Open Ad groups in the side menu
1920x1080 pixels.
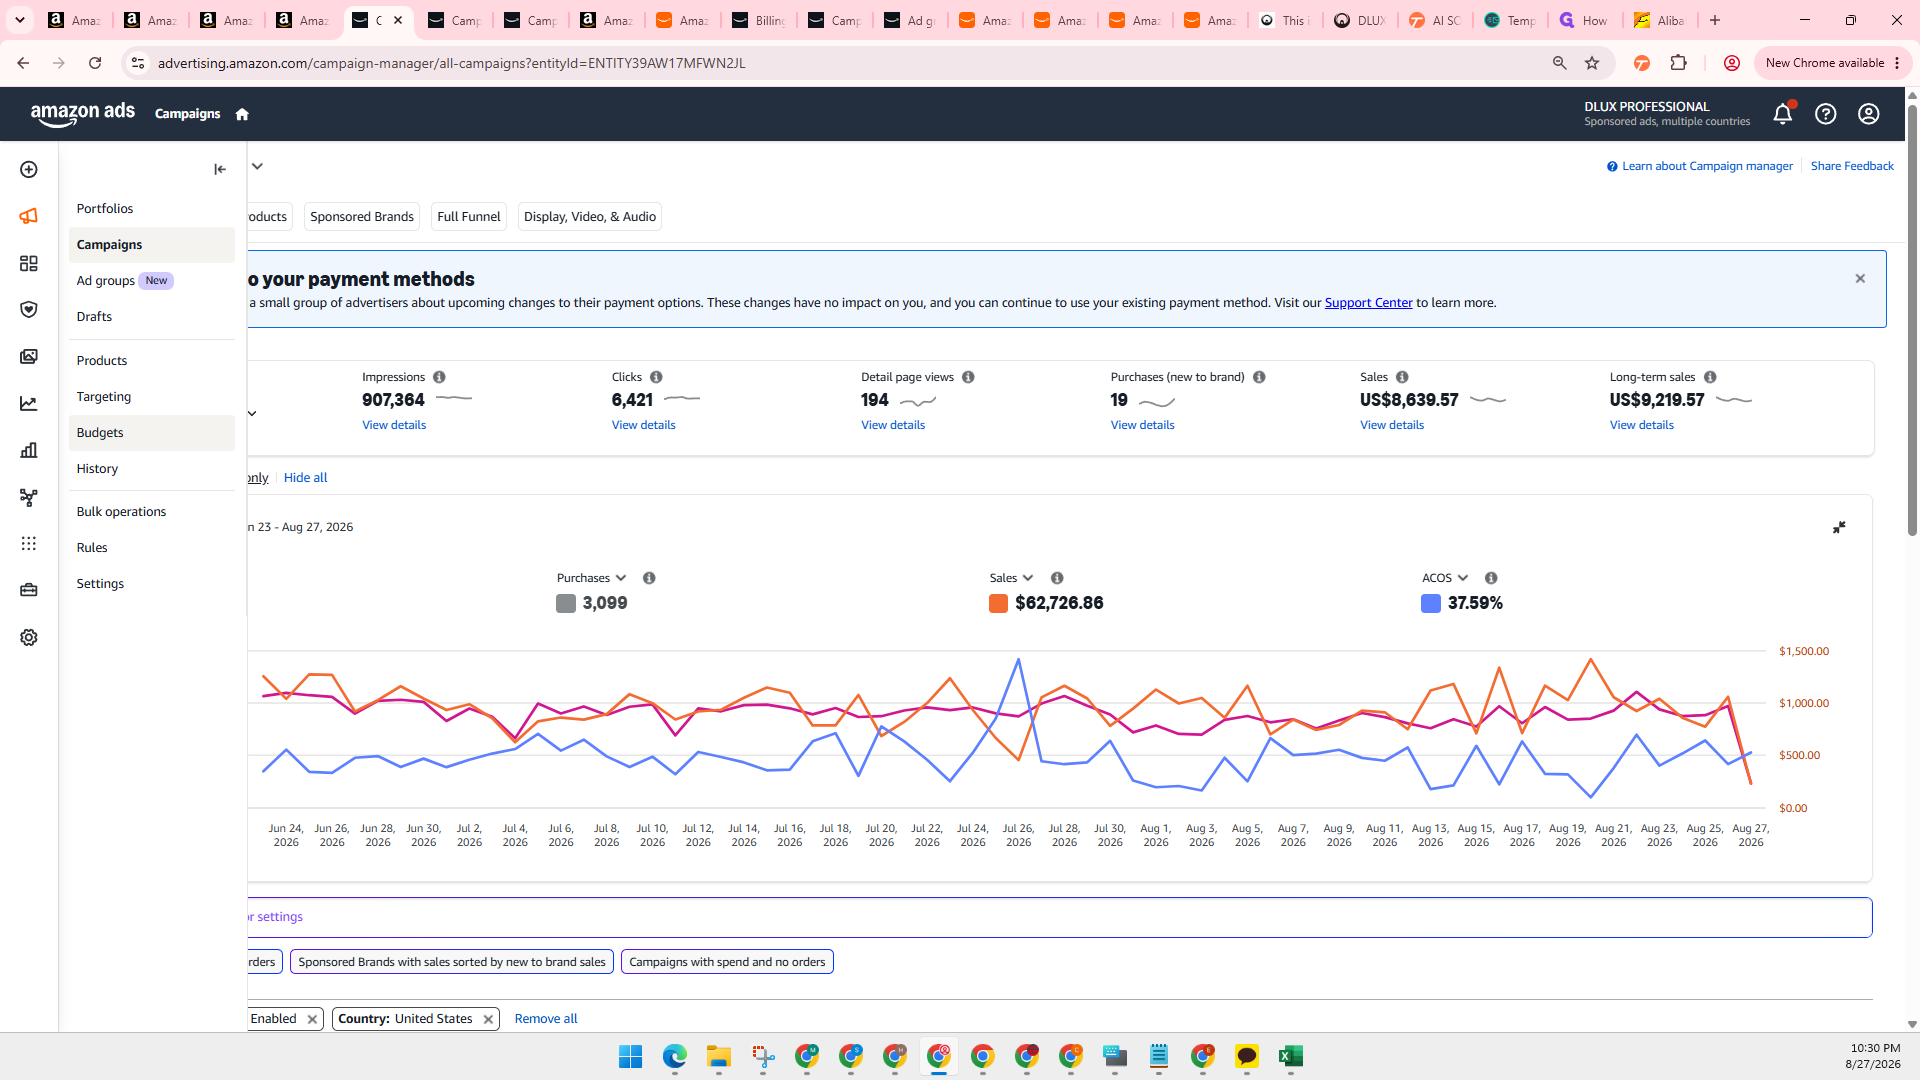point(151,281)
